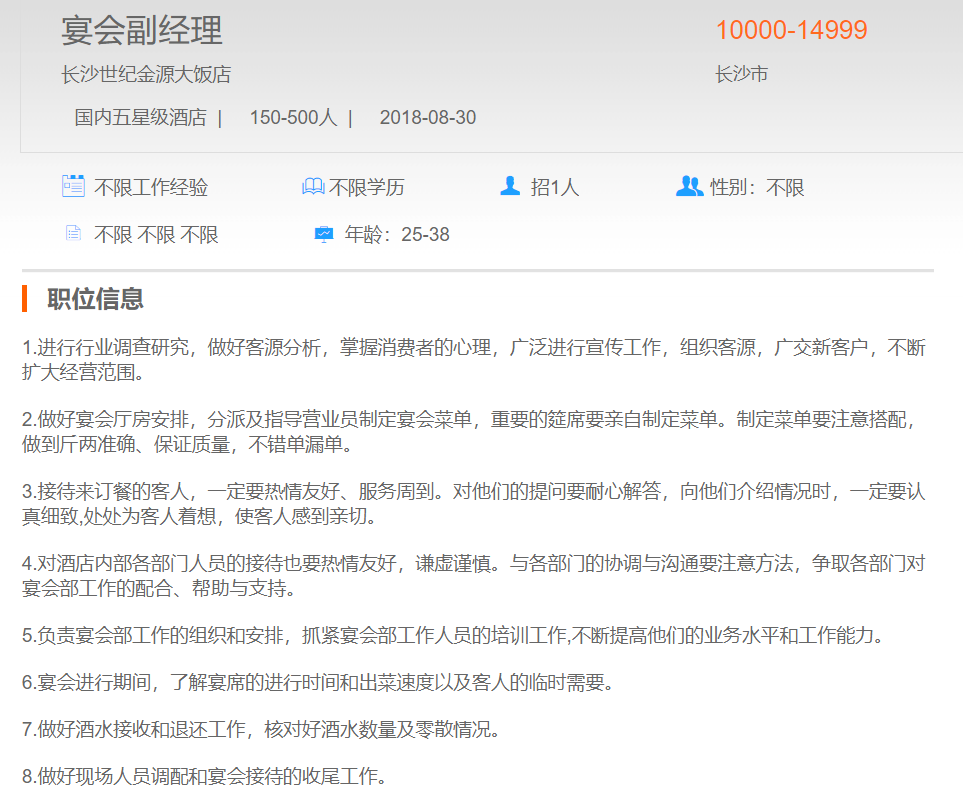Click the single person recruitment icon

click(510, 186)
